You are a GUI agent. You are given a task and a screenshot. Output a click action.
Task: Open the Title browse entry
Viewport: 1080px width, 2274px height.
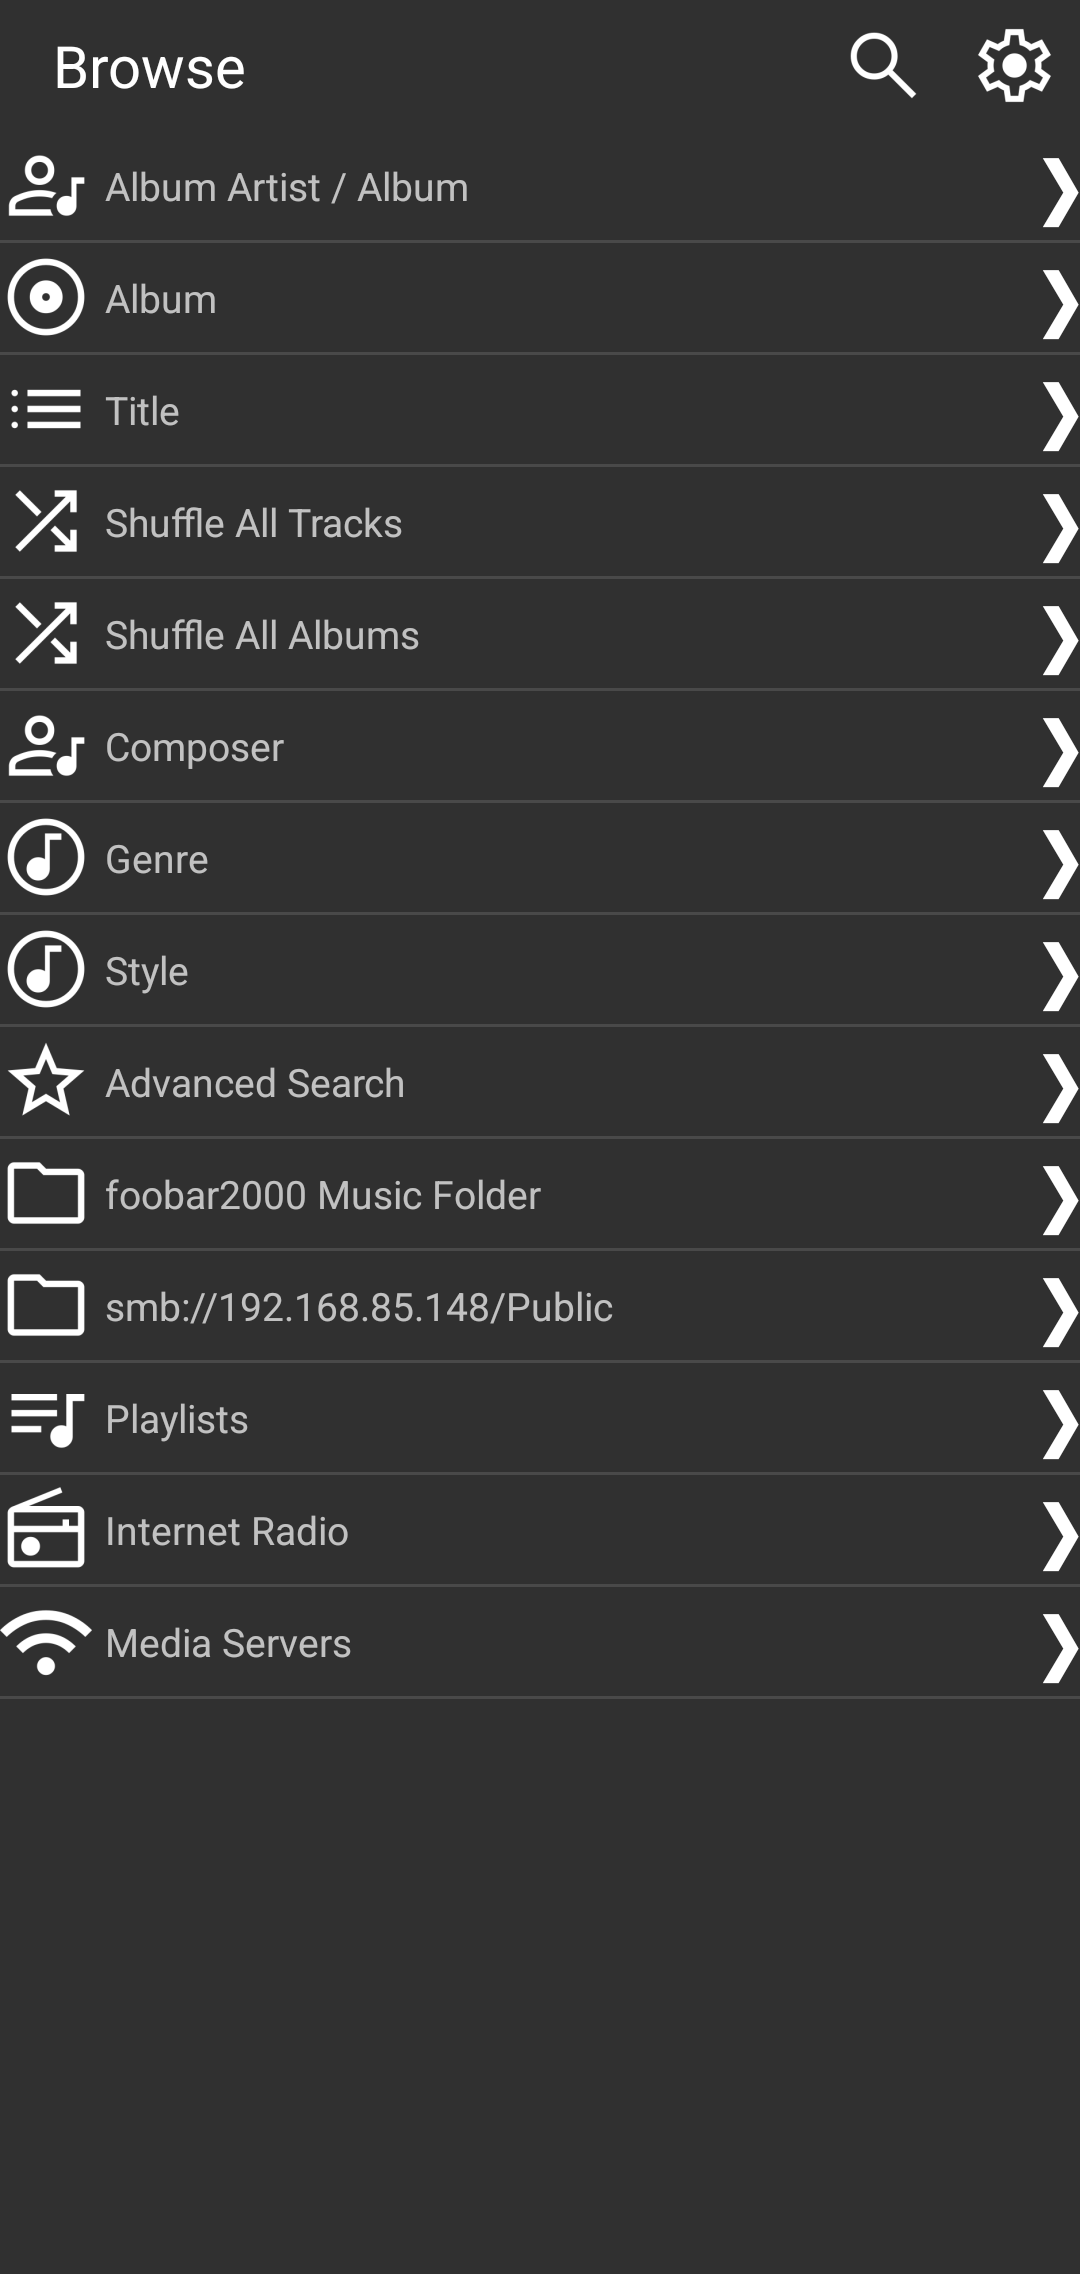[x=143, y=411]
